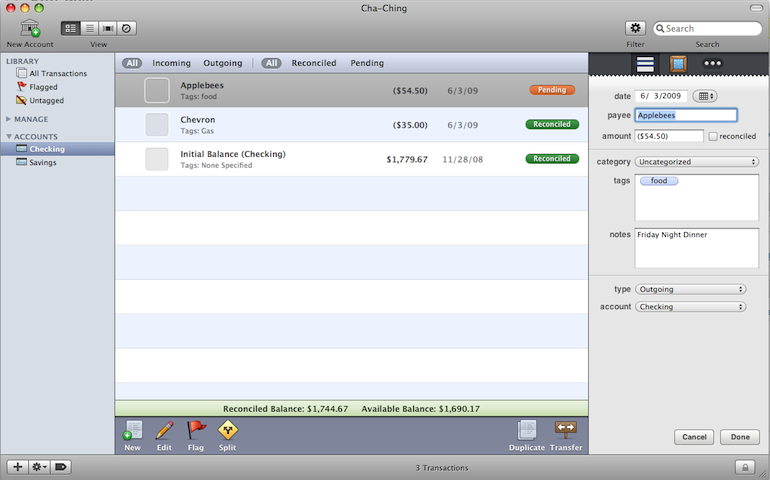Toggle the Initial Balance Reconciled badge
The width and height of the screenshot is (770, 480).
tap(552, 159)
